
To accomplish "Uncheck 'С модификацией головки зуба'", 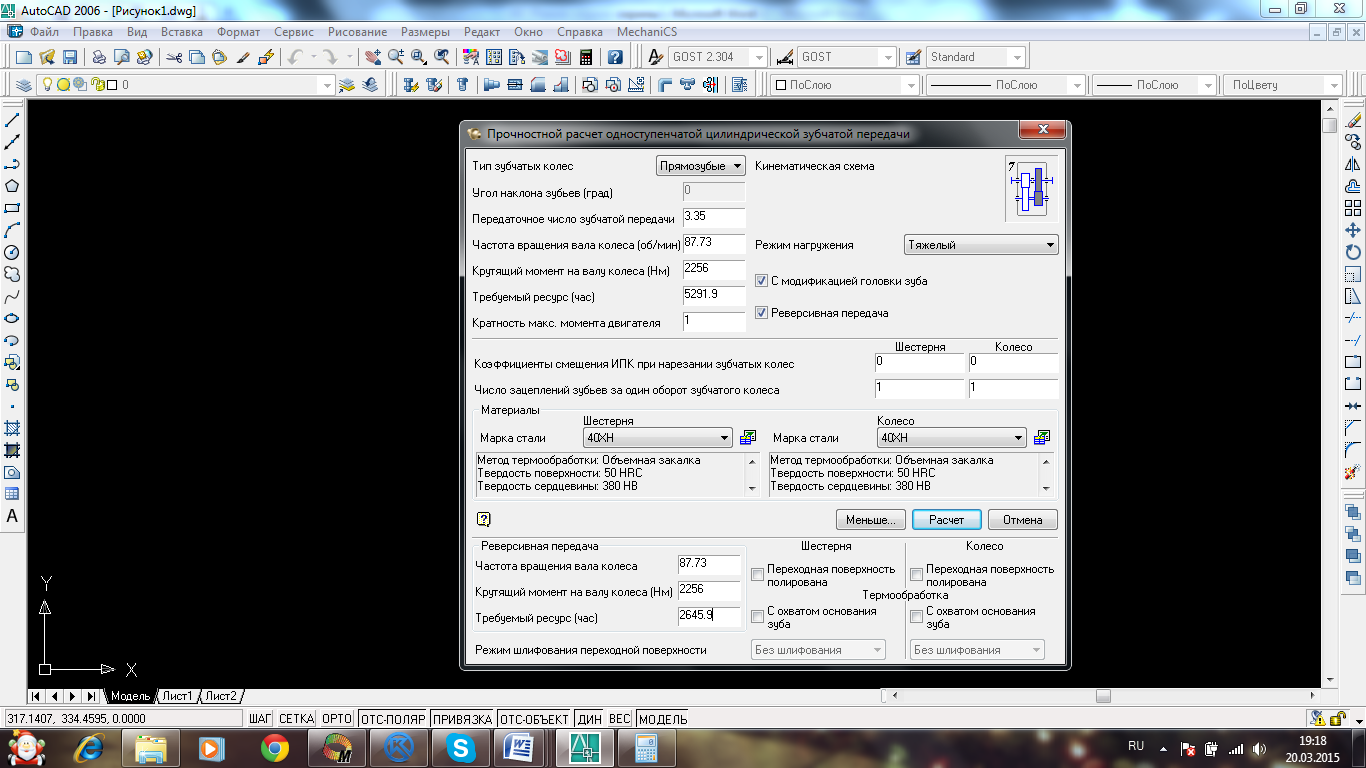I will point(761,281).
